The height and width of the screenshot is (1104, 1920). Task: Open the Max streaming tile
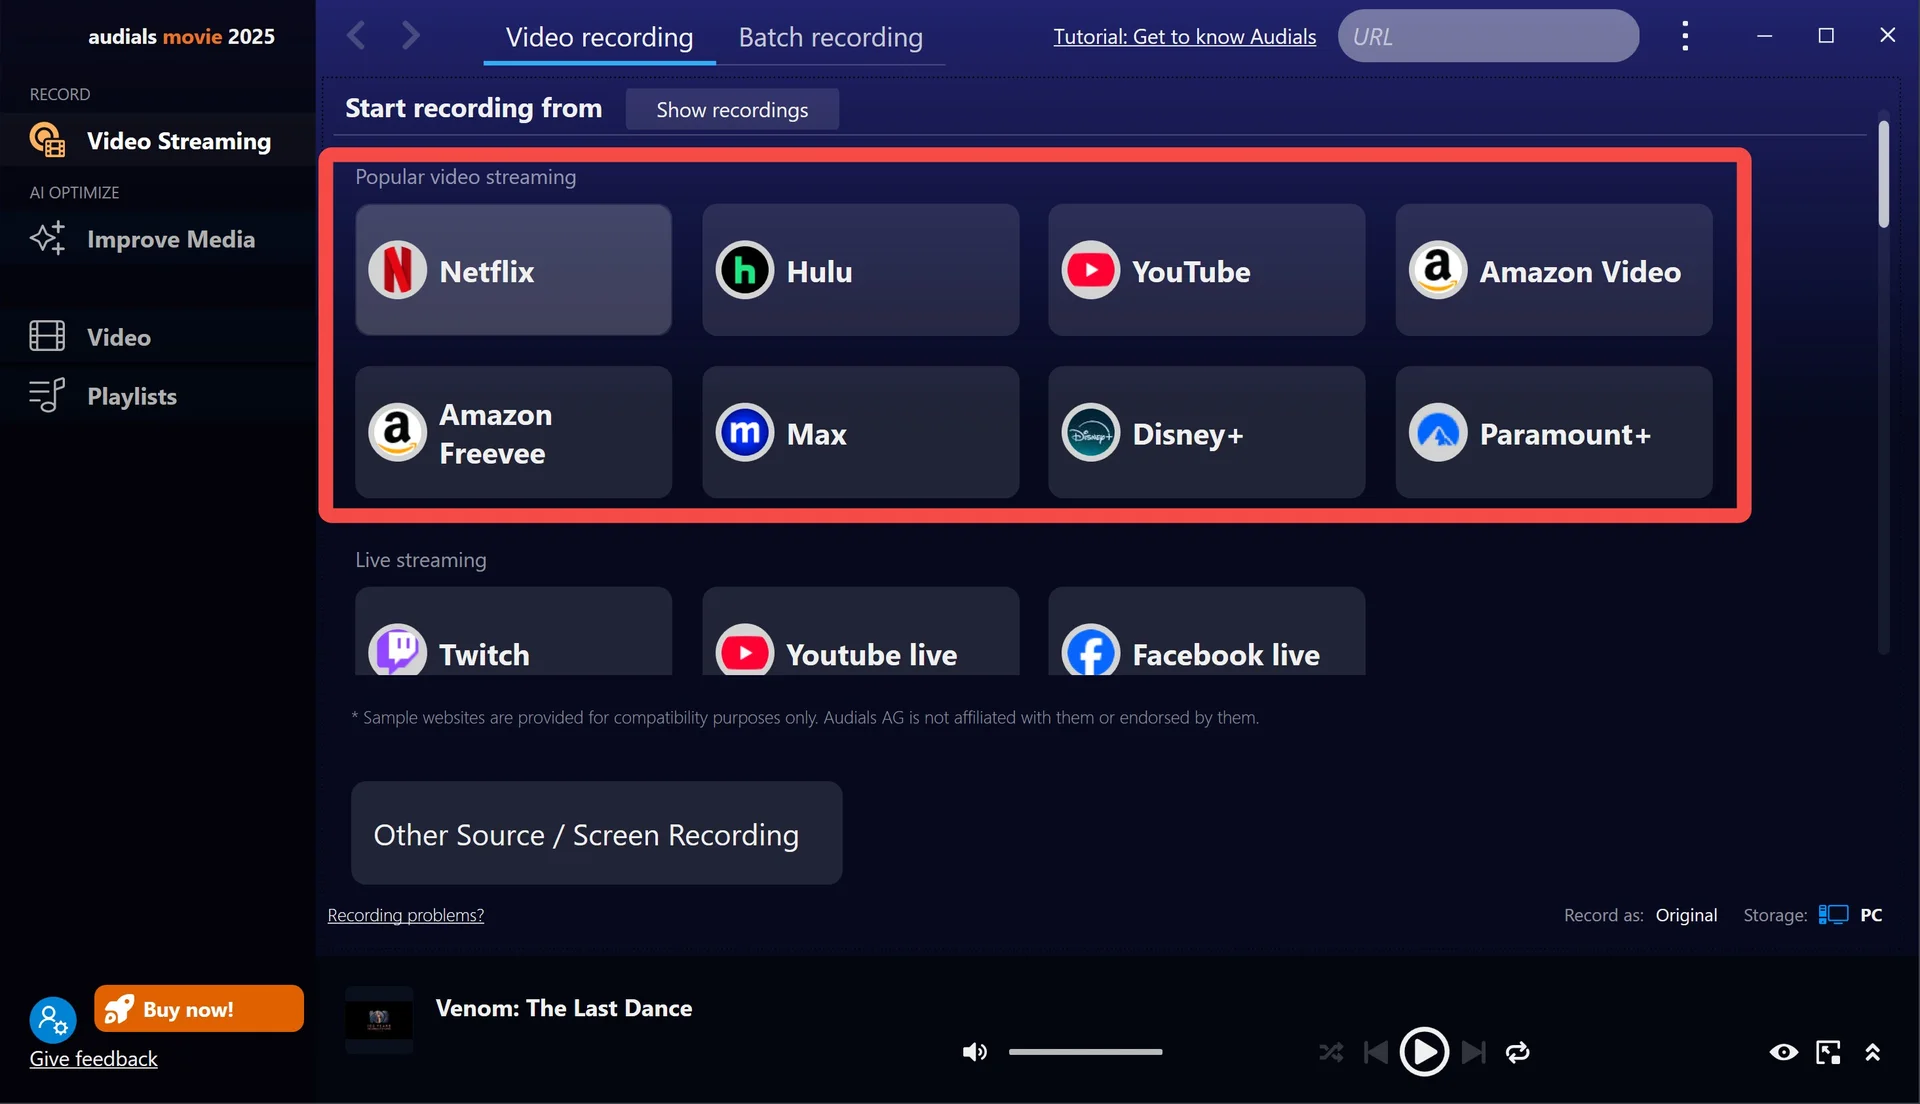tap(860, 432)
